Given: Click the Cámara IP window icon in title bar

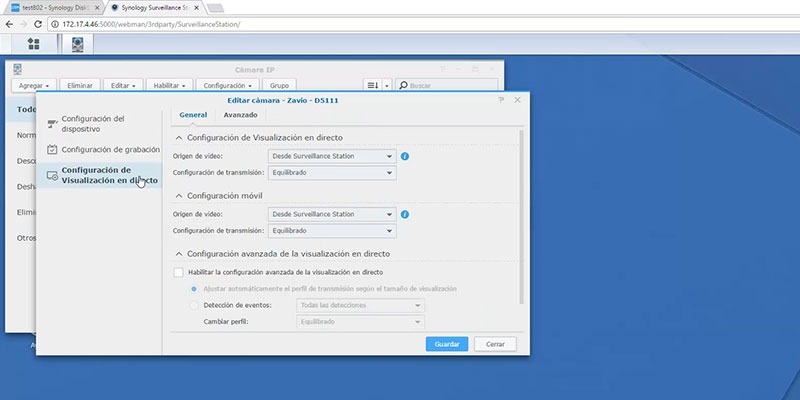Looking at the screenshot, I should pos(17,69).
